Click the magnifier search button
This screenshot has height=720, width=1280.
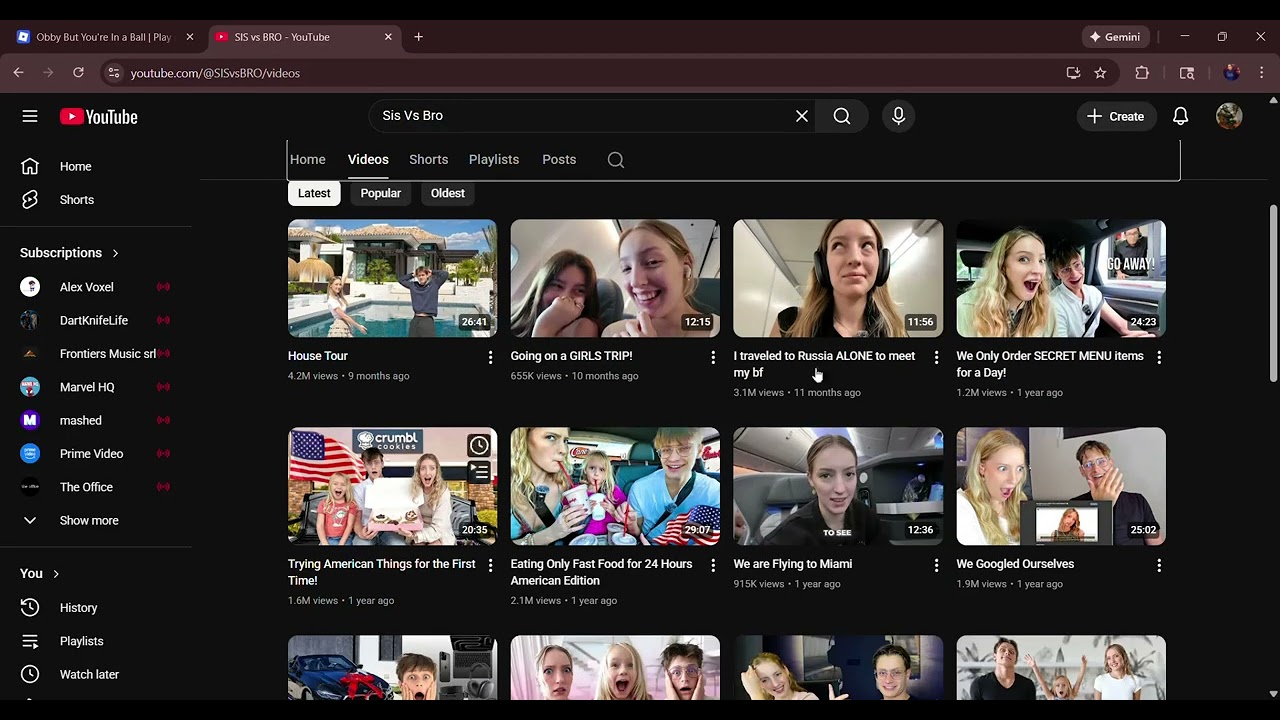coord(842,116)
